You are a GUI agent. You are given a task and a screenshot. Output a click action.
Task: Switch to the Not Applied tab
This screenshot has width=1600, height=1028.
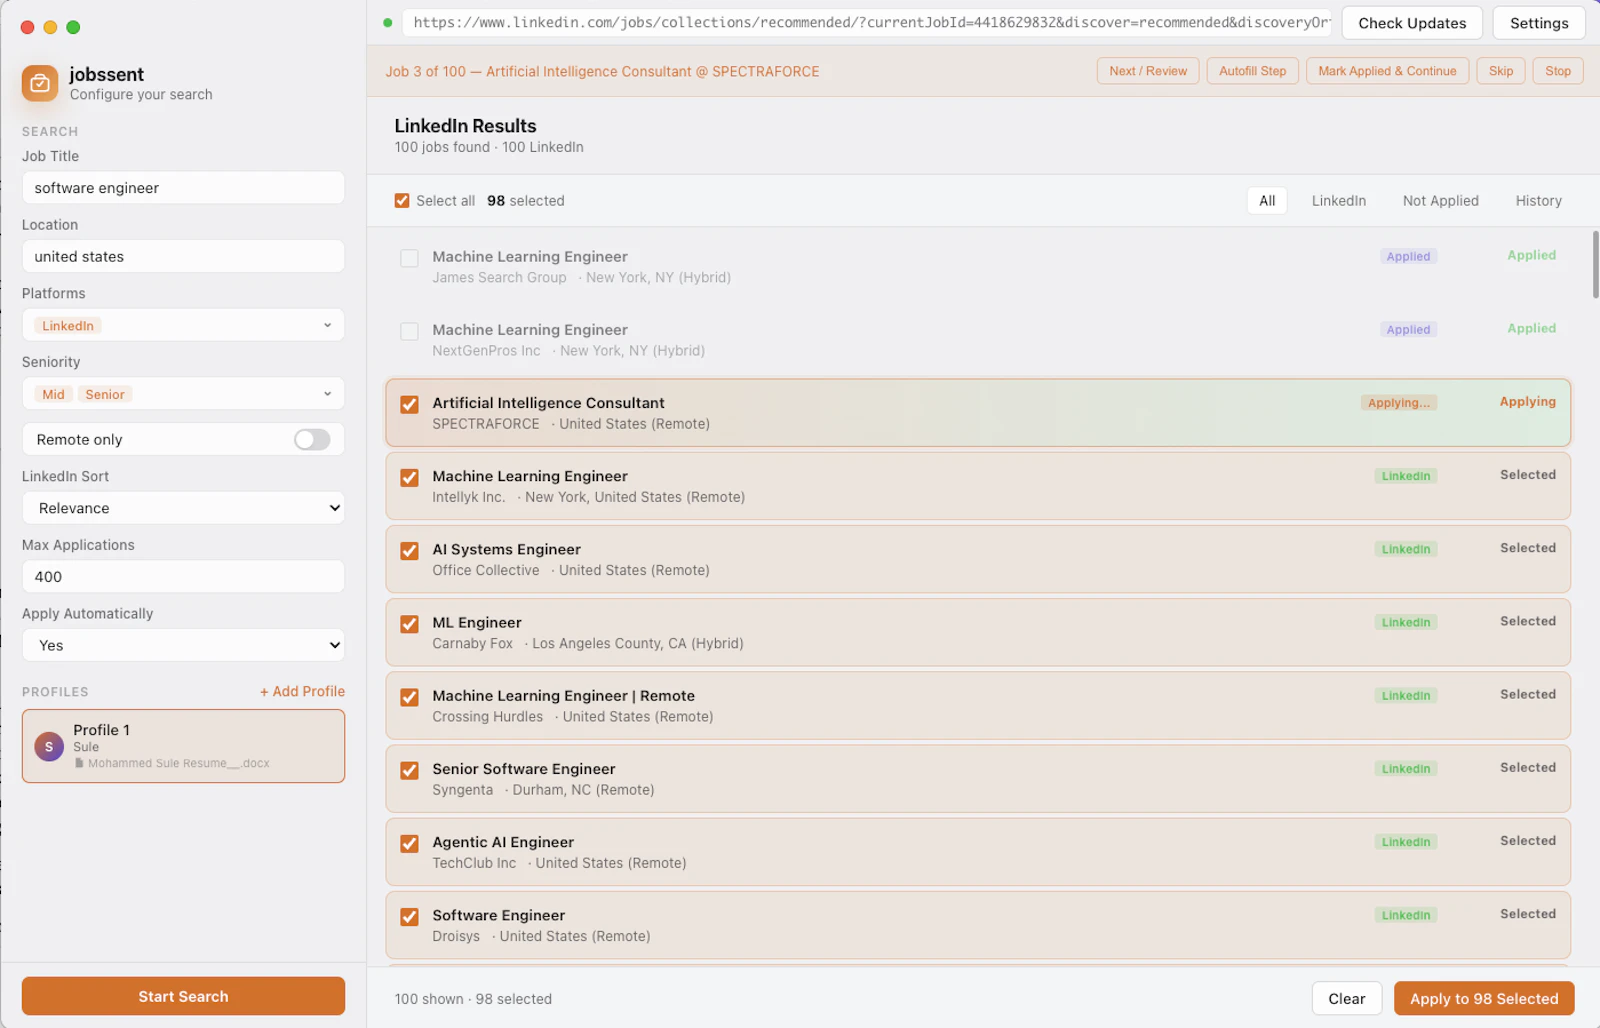click(x=1440, y=201)
